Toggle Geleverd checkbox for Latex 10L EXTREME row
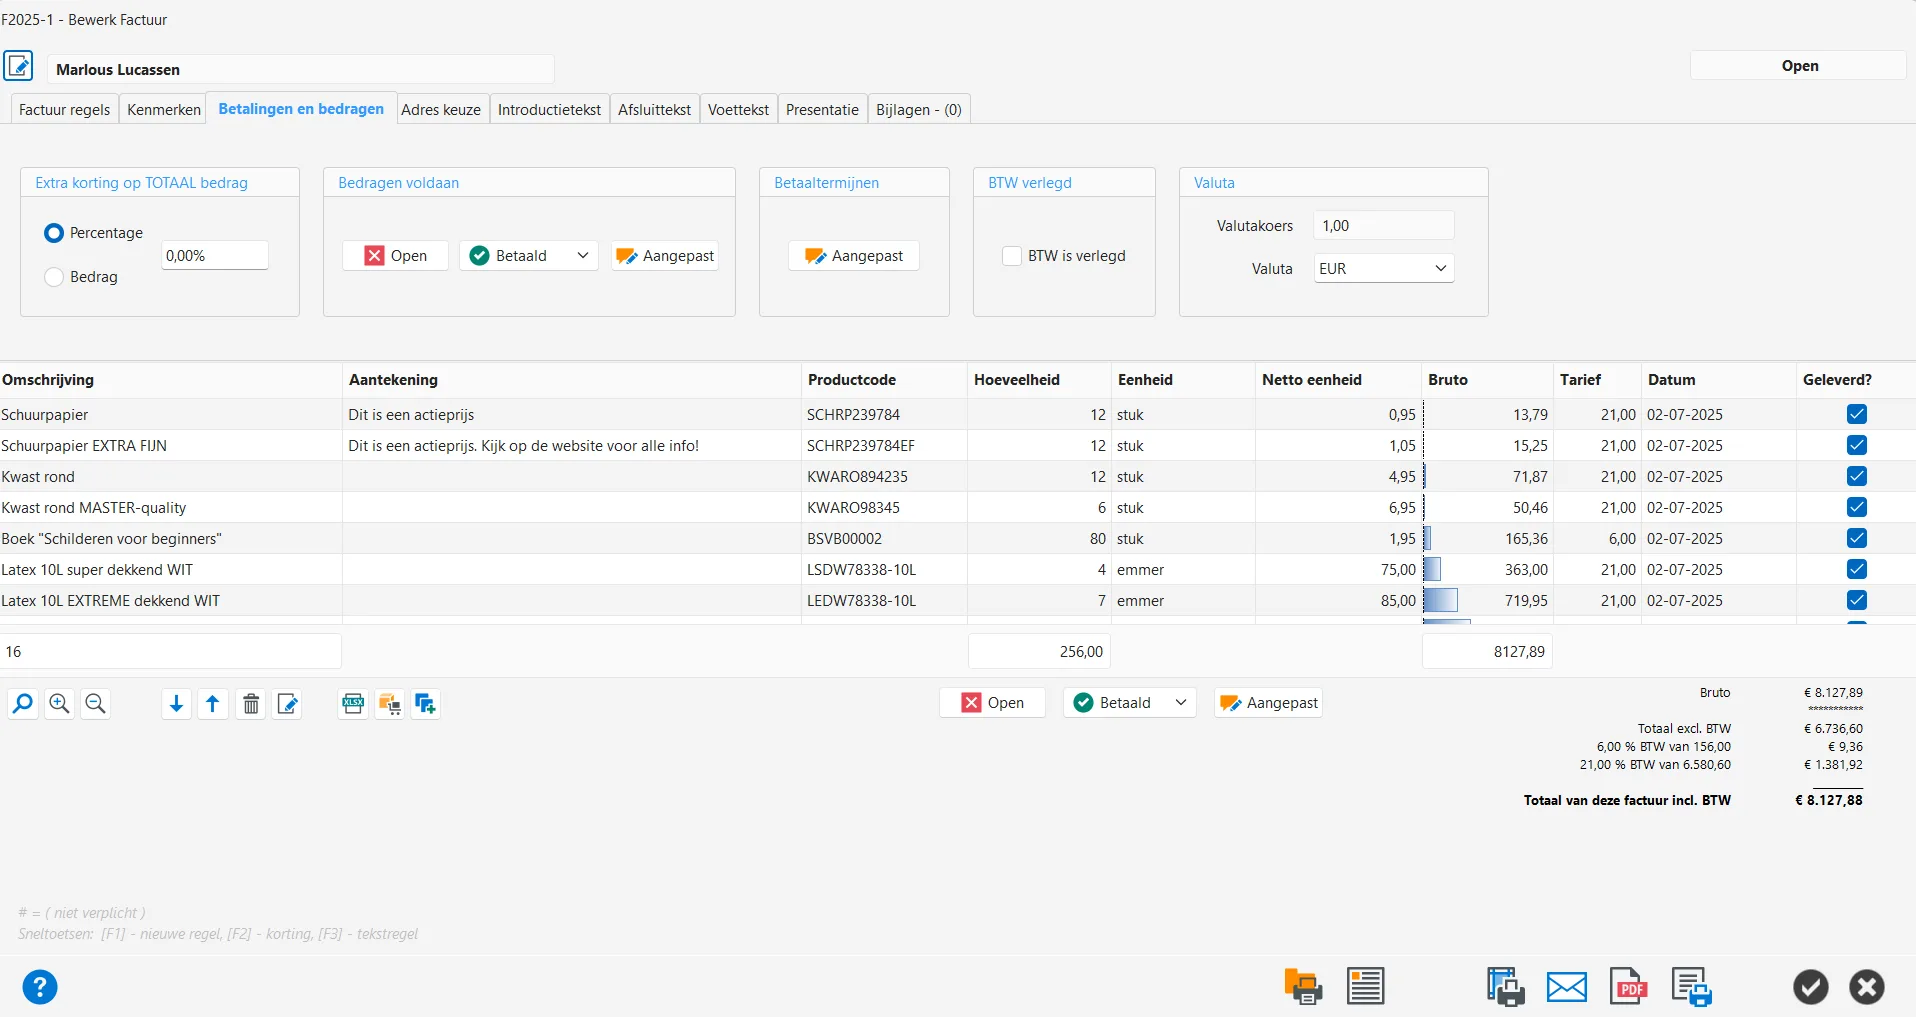1916x1017 pixels. pyautogui.click(x=1857, y=600)
